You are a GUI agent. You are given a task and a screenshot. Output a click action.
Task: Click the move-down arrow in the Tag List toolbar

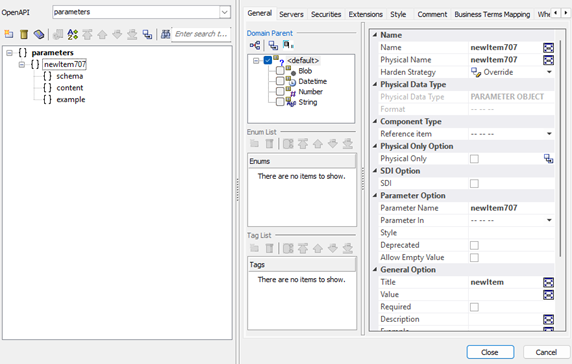[333, 248]
